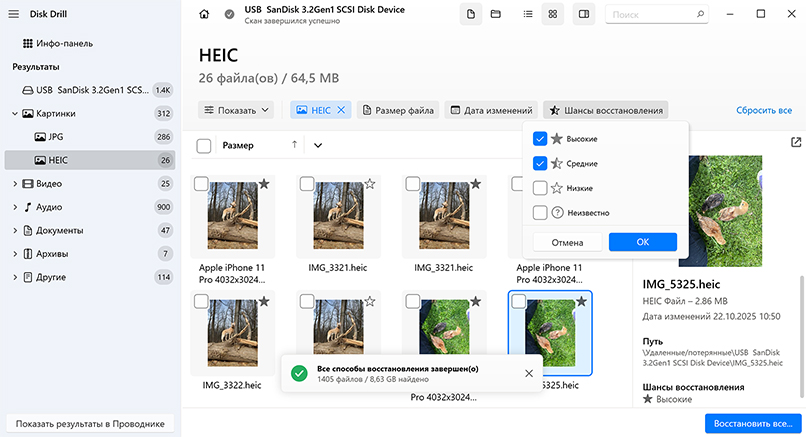Toggle the preview side panel icon
Viewport: 806px width, 437px height.
pos(583,15)
